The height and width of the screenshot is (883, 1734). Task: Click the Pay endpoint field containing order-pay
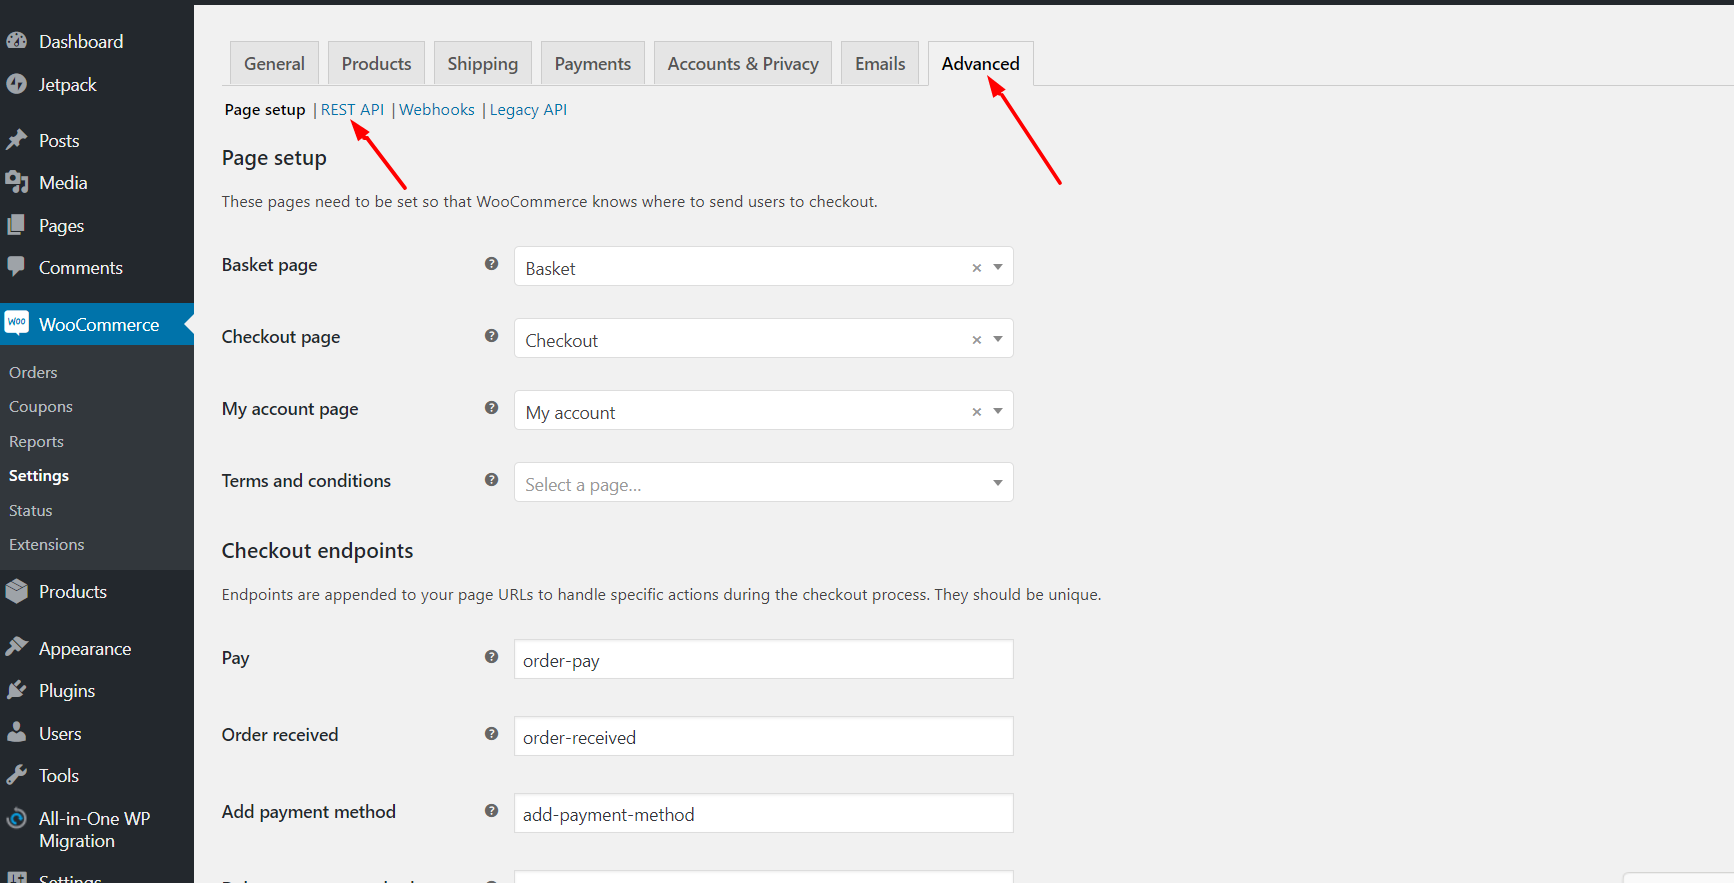pos(763,659)
